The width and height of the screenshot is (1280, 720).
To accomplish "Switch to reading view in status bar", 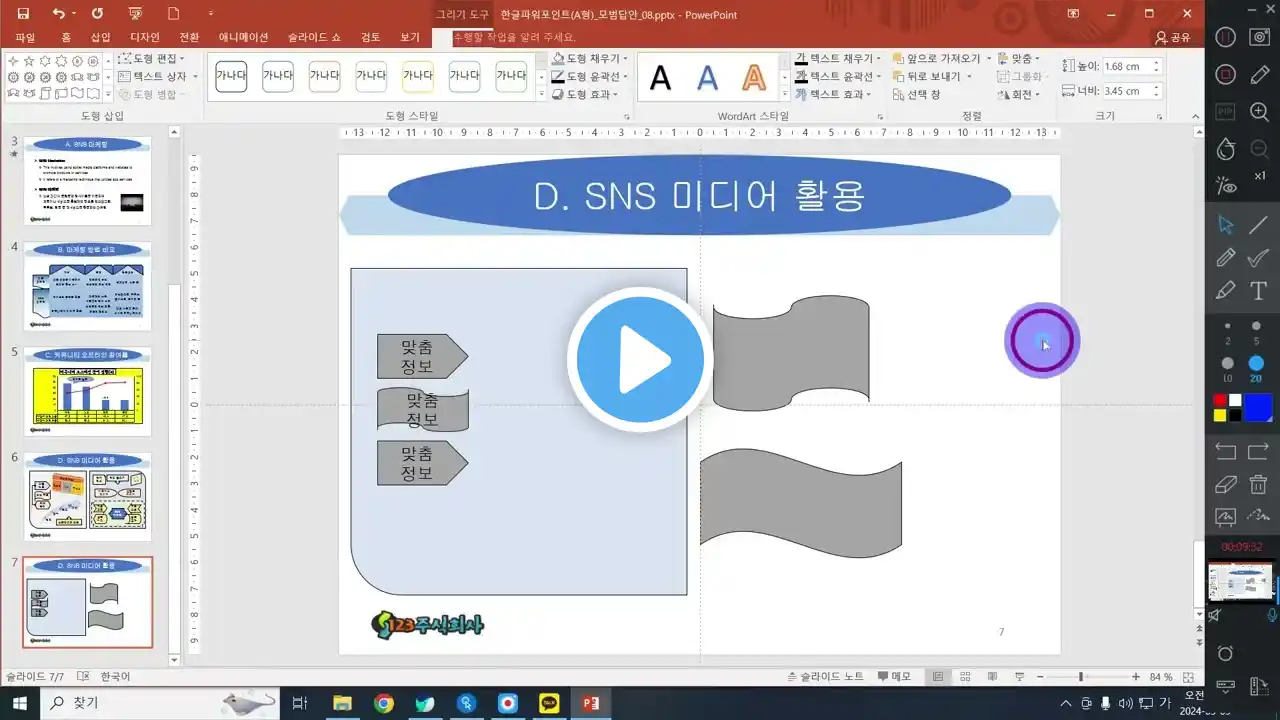I will (x=990, y=677).
